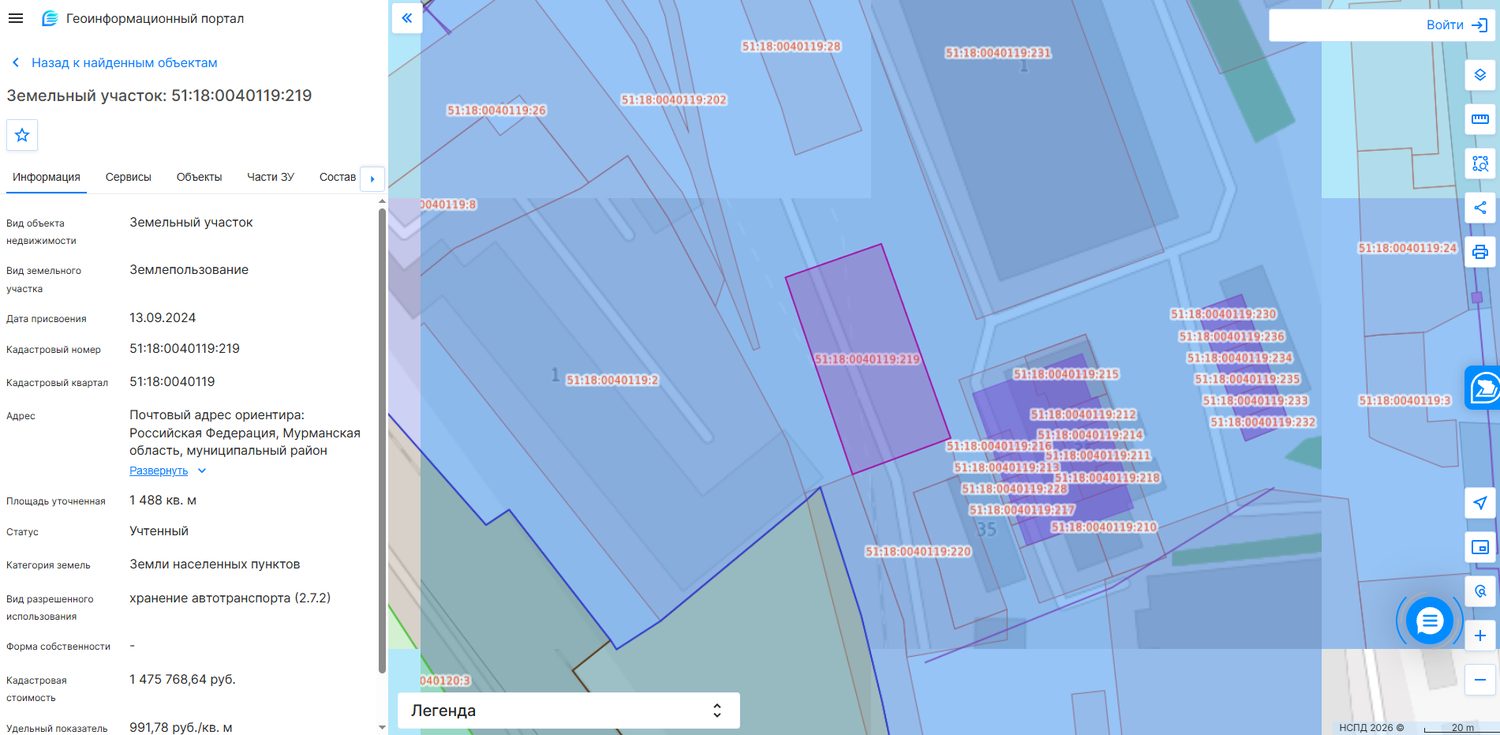This screenshot has width=1500, height=735.
Task: Open the Объекты tab
Action: pyautogui.click(x=199, y=177)
